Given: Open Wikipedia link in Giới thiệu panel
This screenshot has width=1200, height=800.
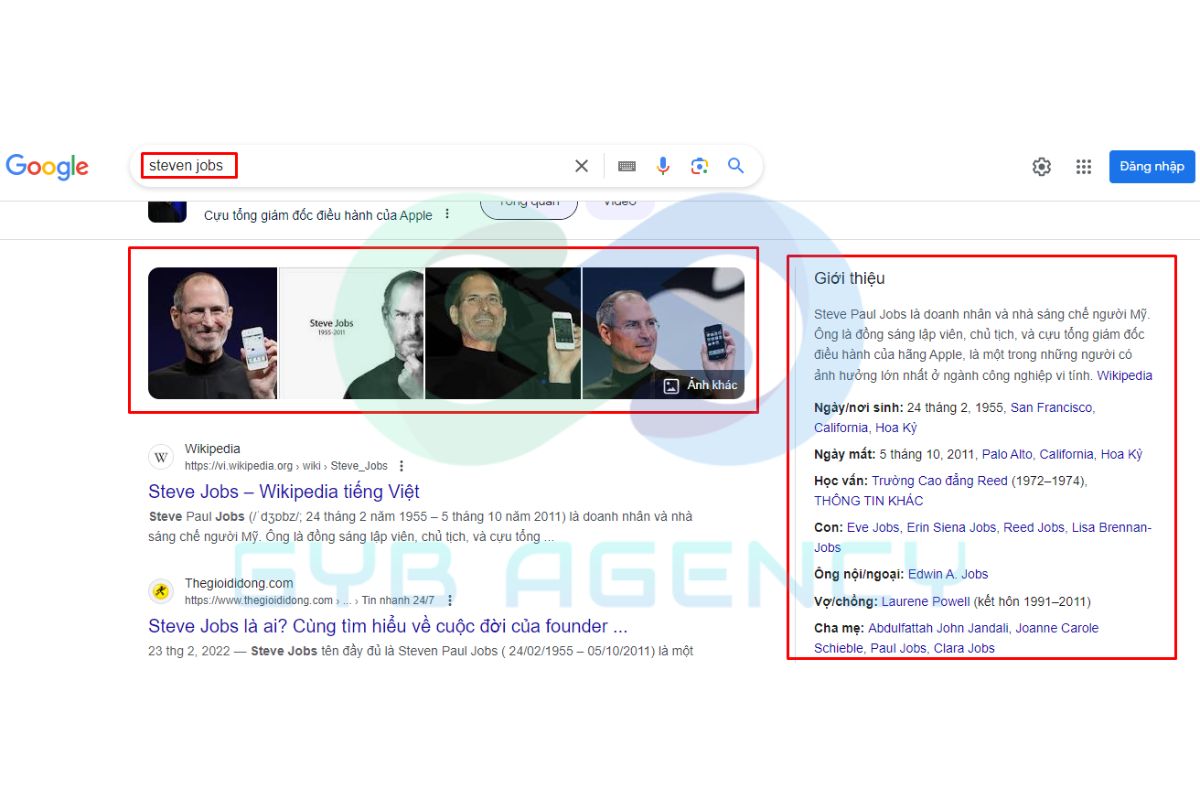Looking at the screenshot, I should tap(1124, 376).
